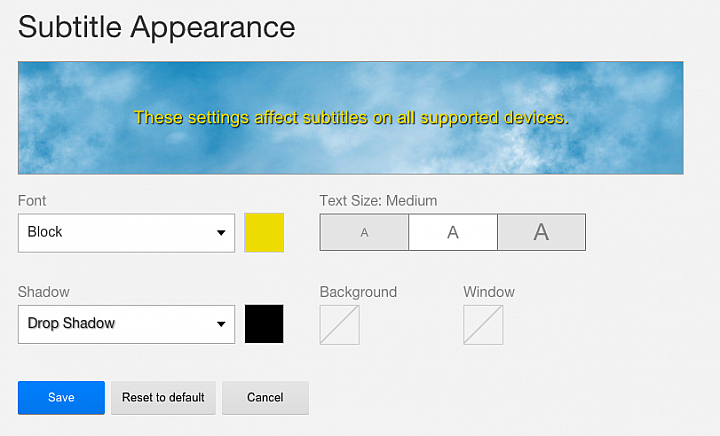Click the Subtitle Appearance heading
This screenshot has width=720, height=436.
pyautogui.click(x=156, y=27)
